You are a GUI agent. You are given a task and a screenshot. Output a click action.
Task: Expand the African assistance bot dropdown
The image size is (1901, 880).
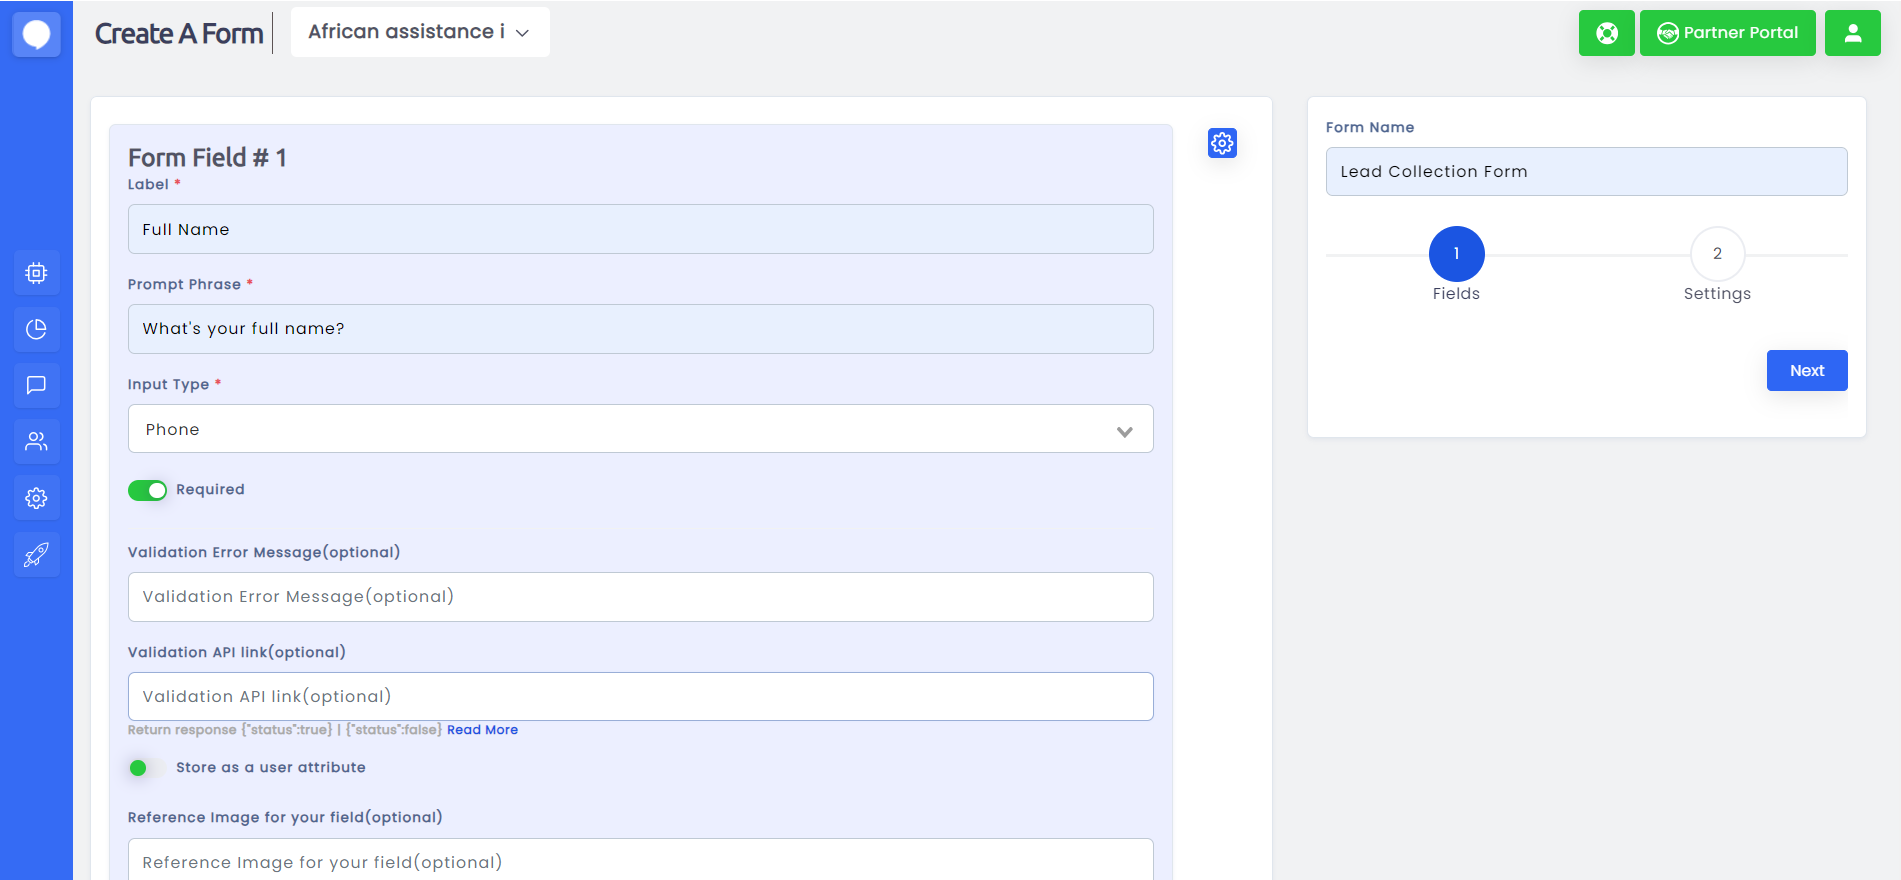(x=420, y=32)
